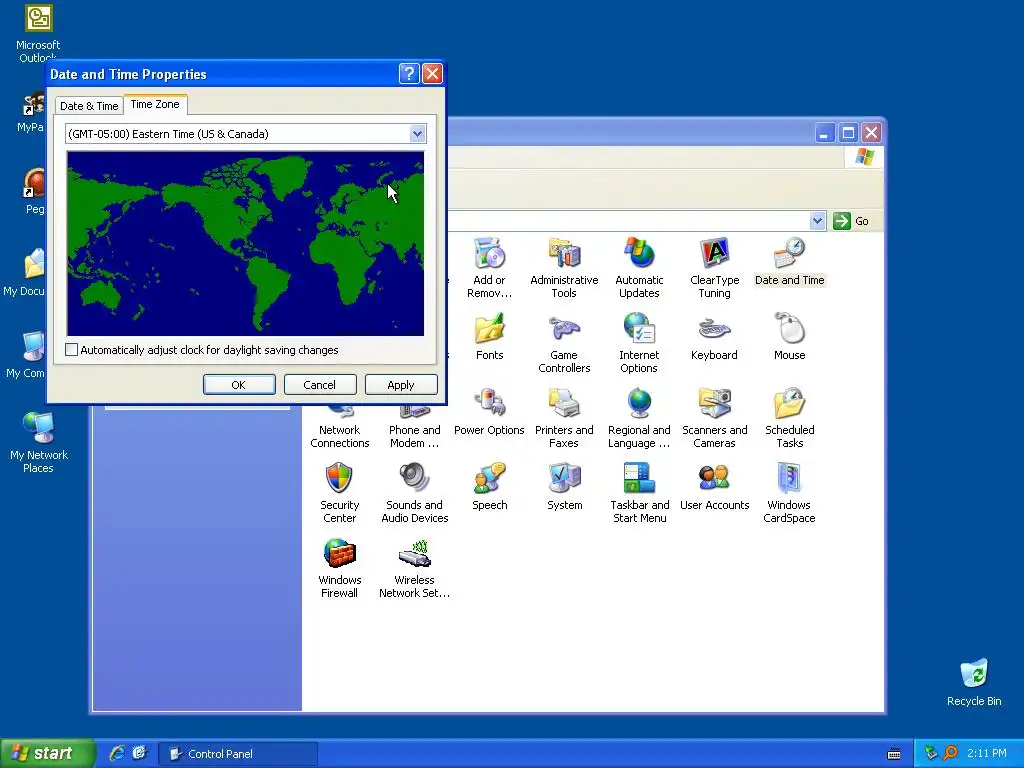Apply the time zone changes
This screenshot has height=768, width=1024.
[x=401, y=385]
